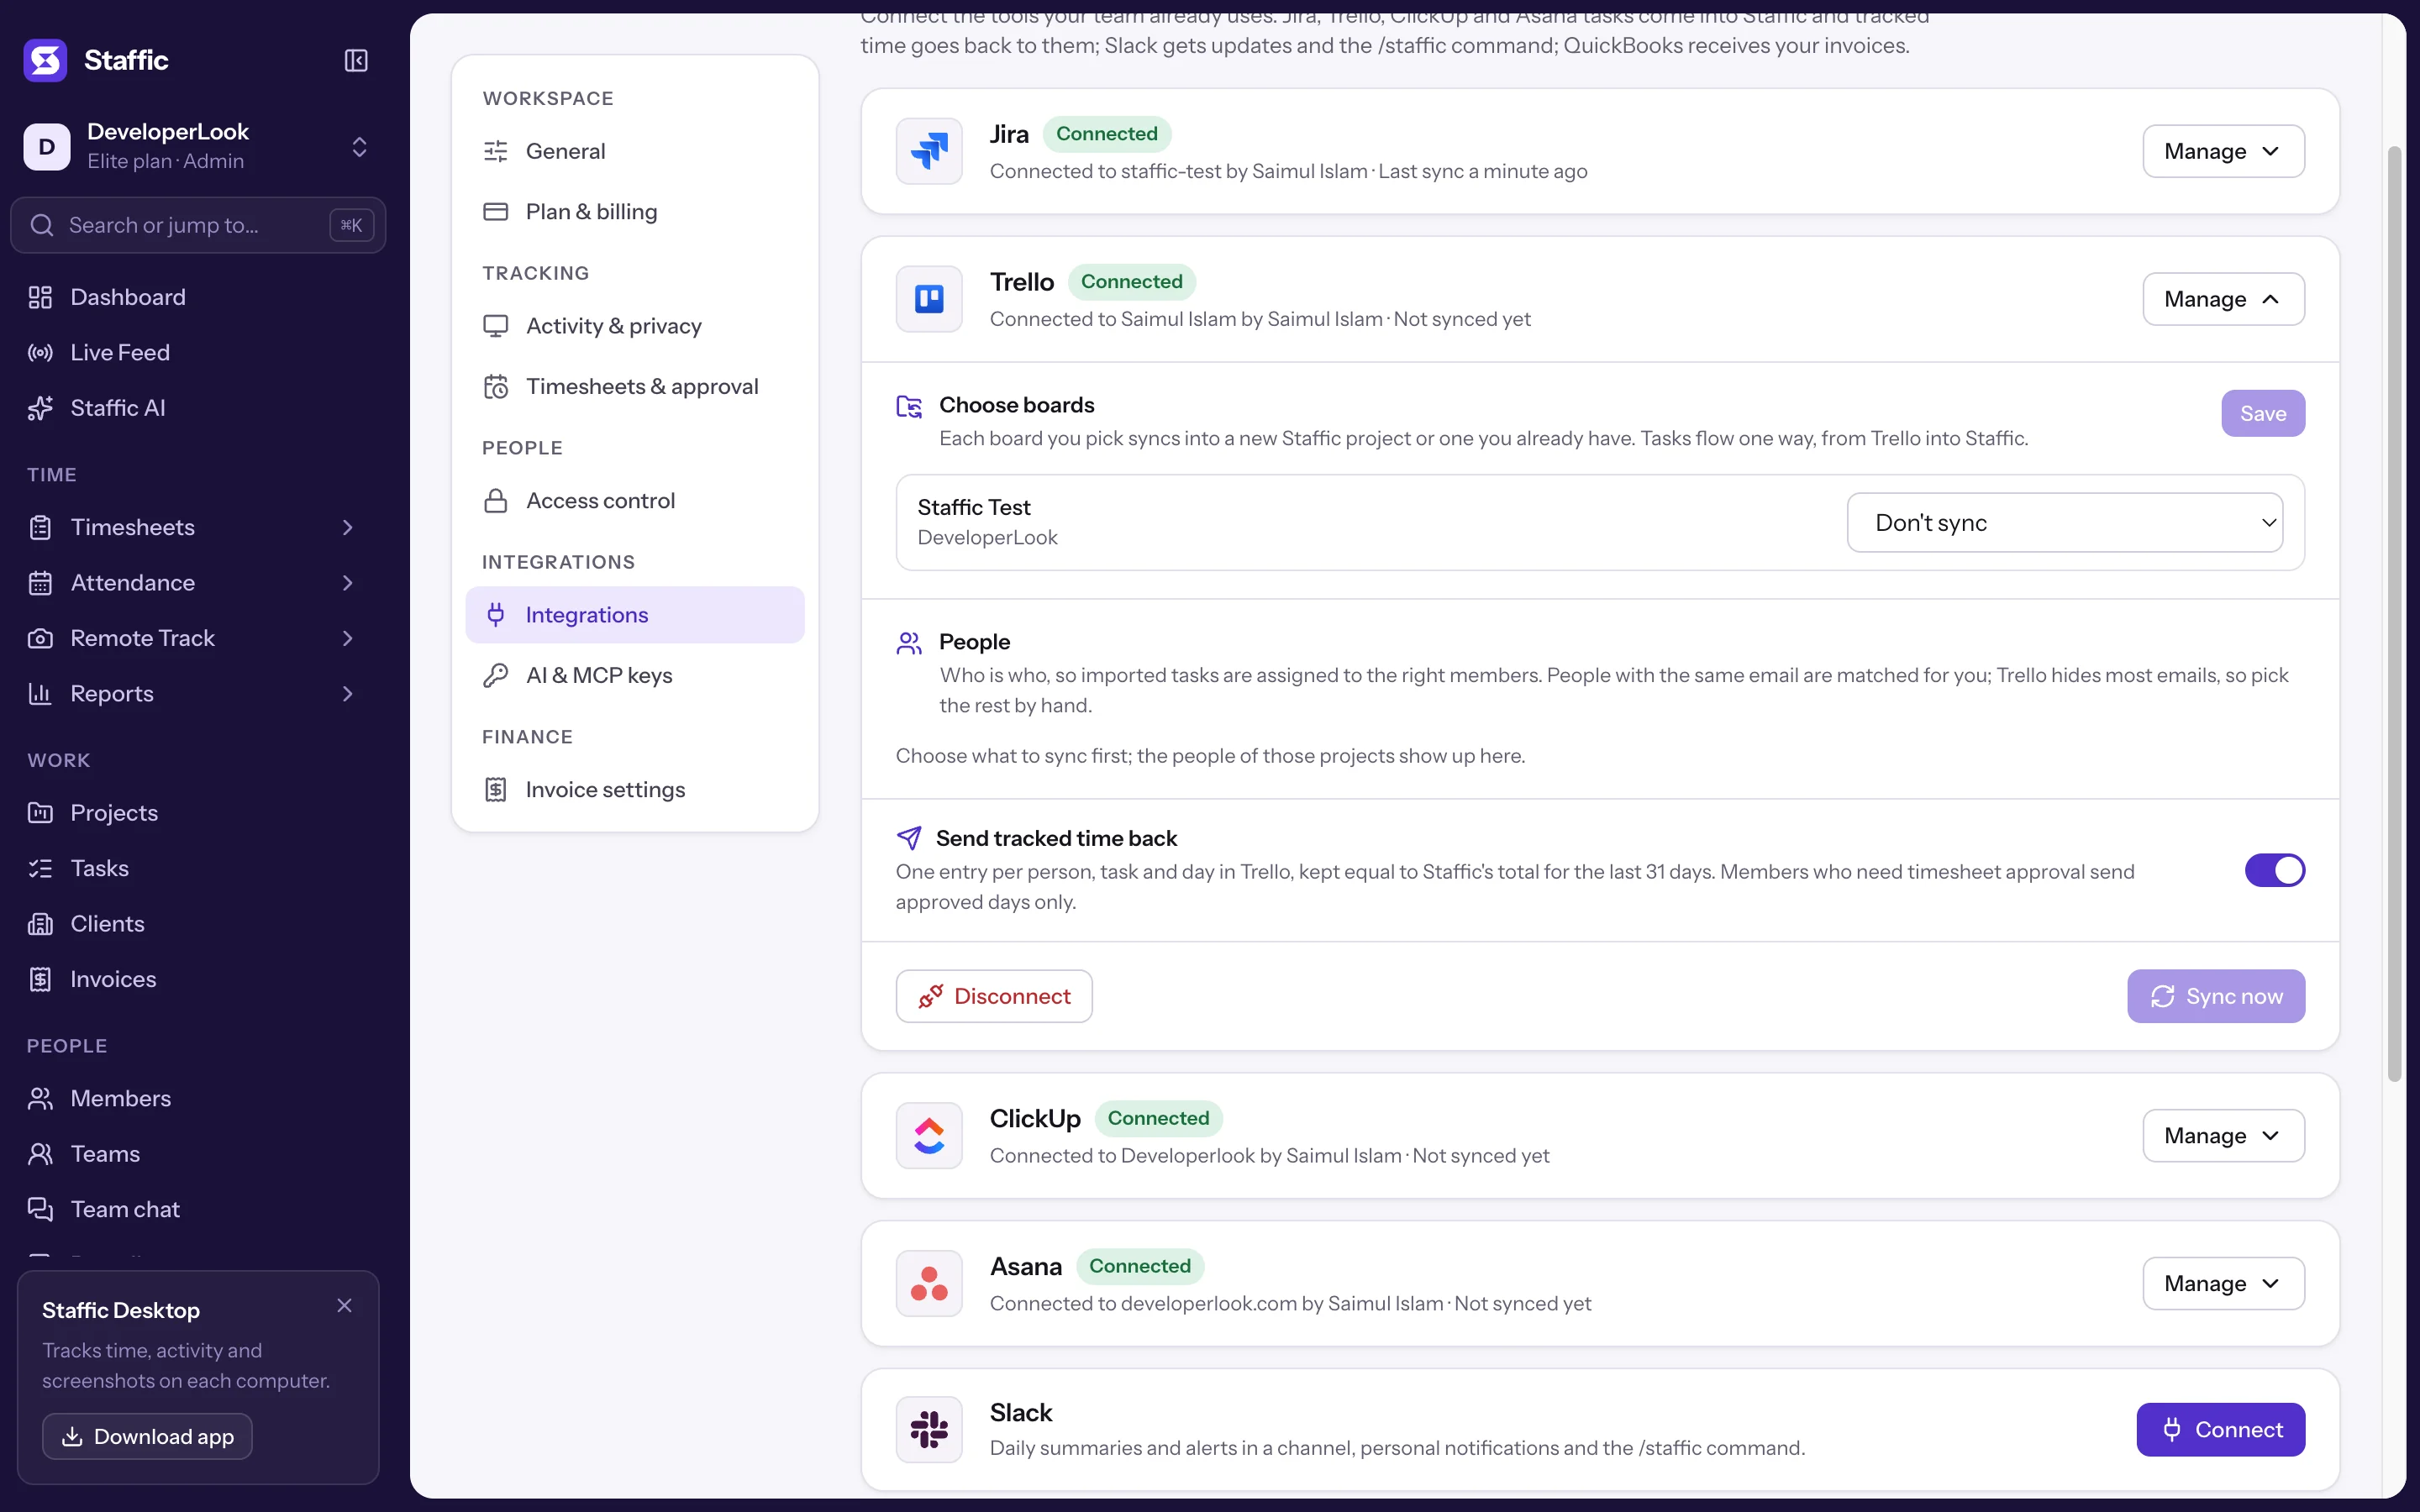Expand the Remote Track sidebar submenu
This screenshot has height=1512, width=2420.
tap(347, 638)
